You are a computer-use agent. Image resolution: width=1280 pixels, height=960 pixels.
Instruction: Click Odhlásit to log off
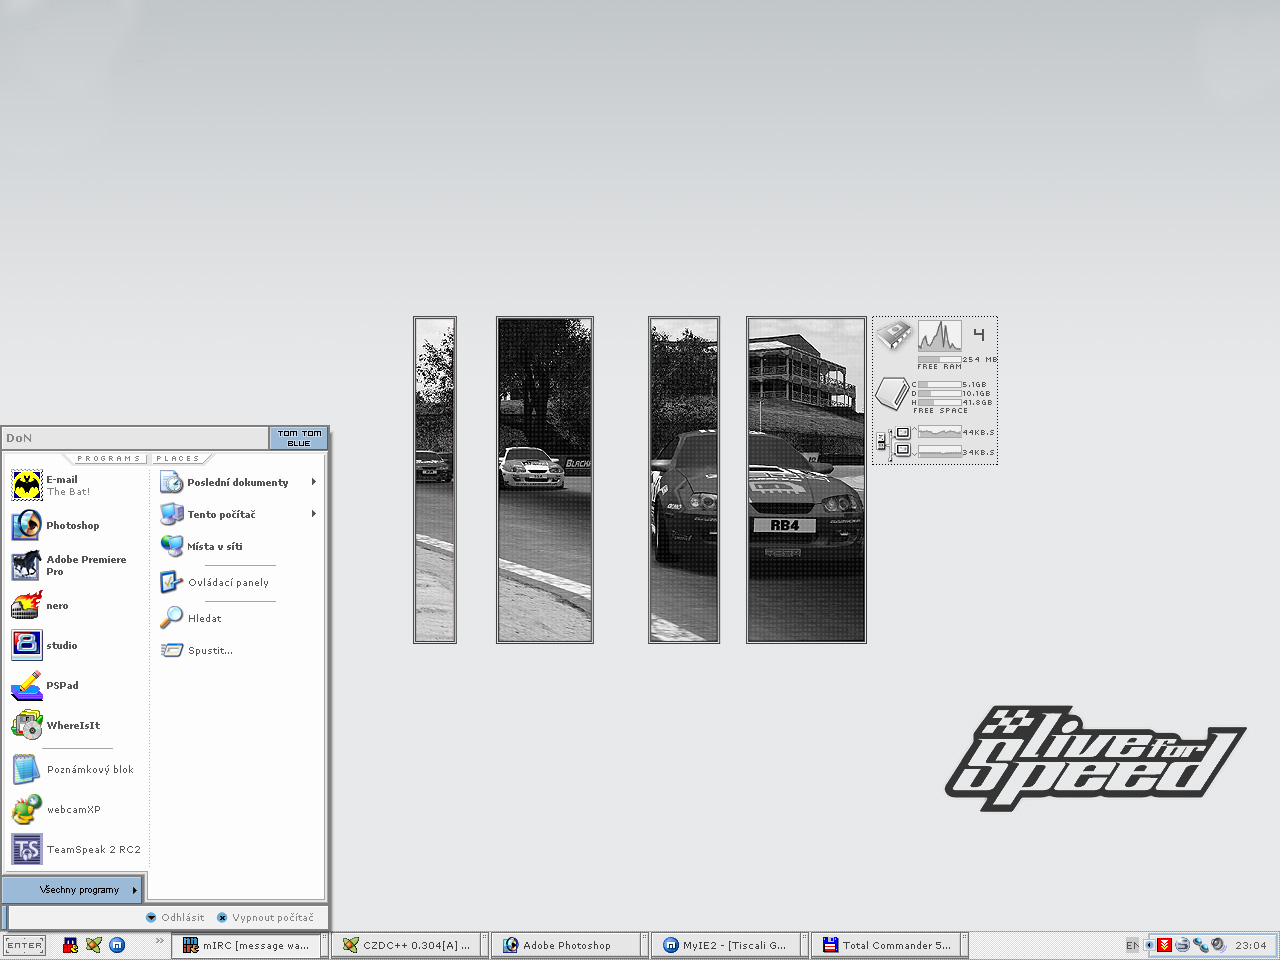click(175, 917)
